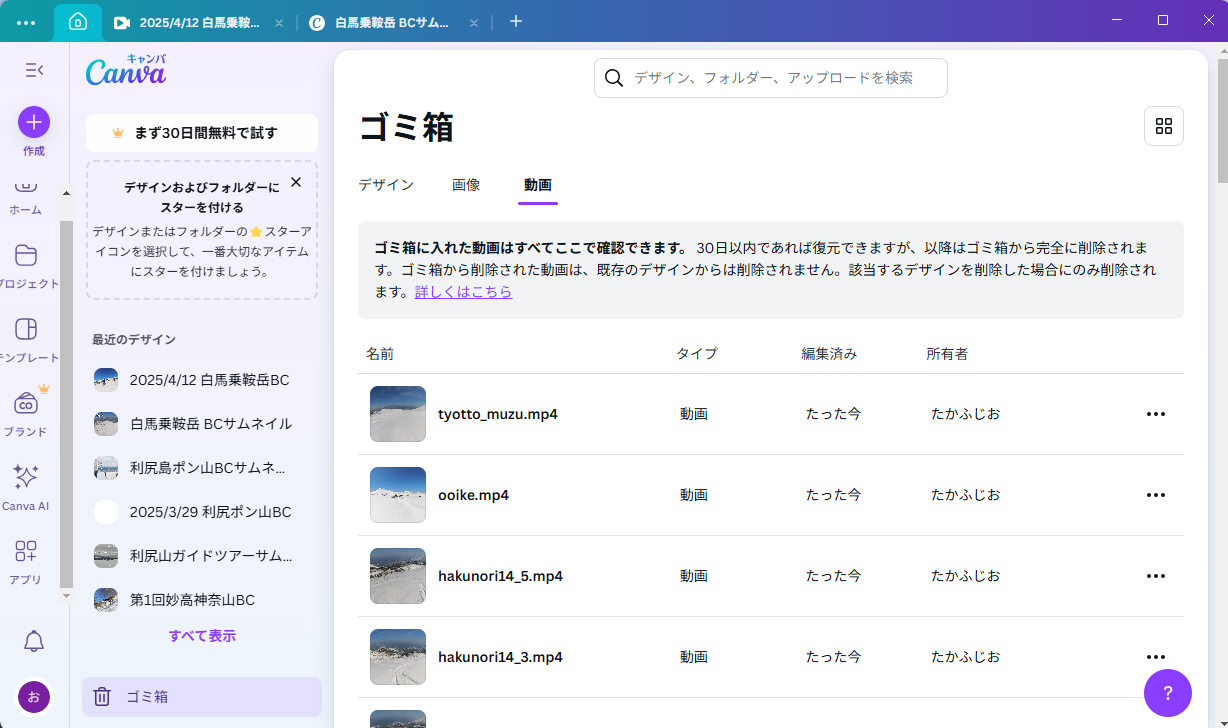The height and width of the screenshot is (728, 1228).
Task: Click すべて表示 to show all designs
Action: tap(202, 636)
